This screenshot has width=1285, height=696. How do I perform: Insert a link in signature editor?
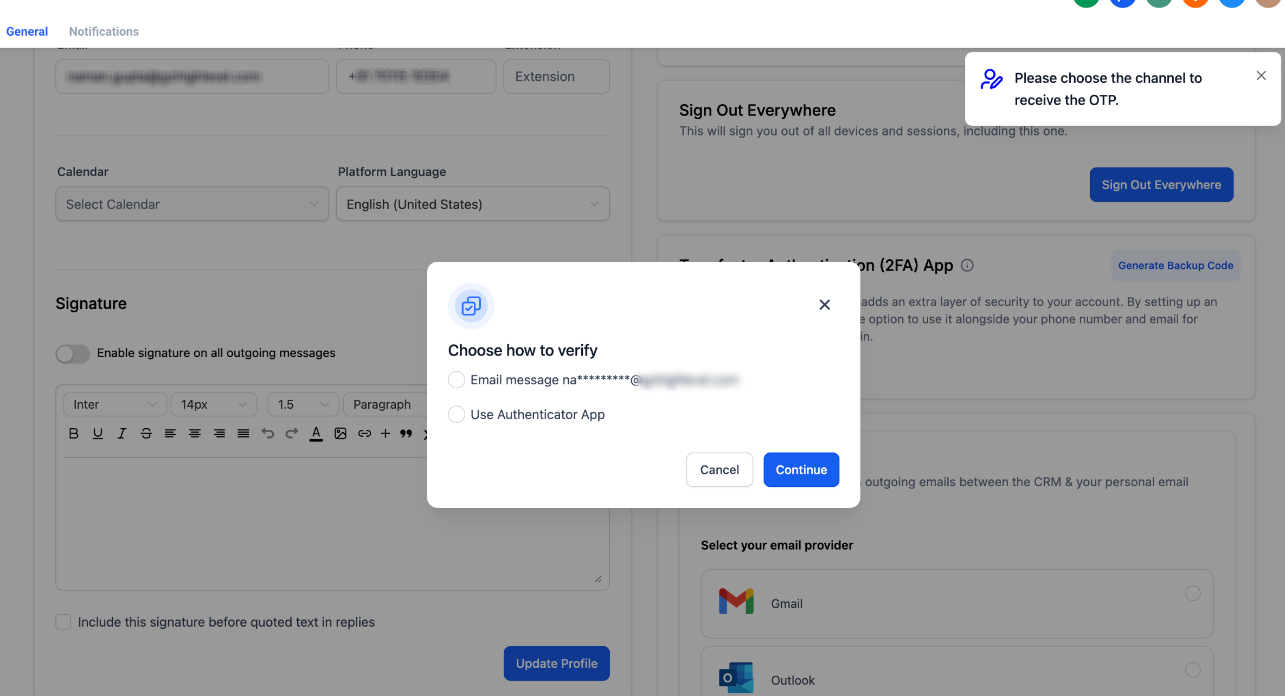[365, 434]
